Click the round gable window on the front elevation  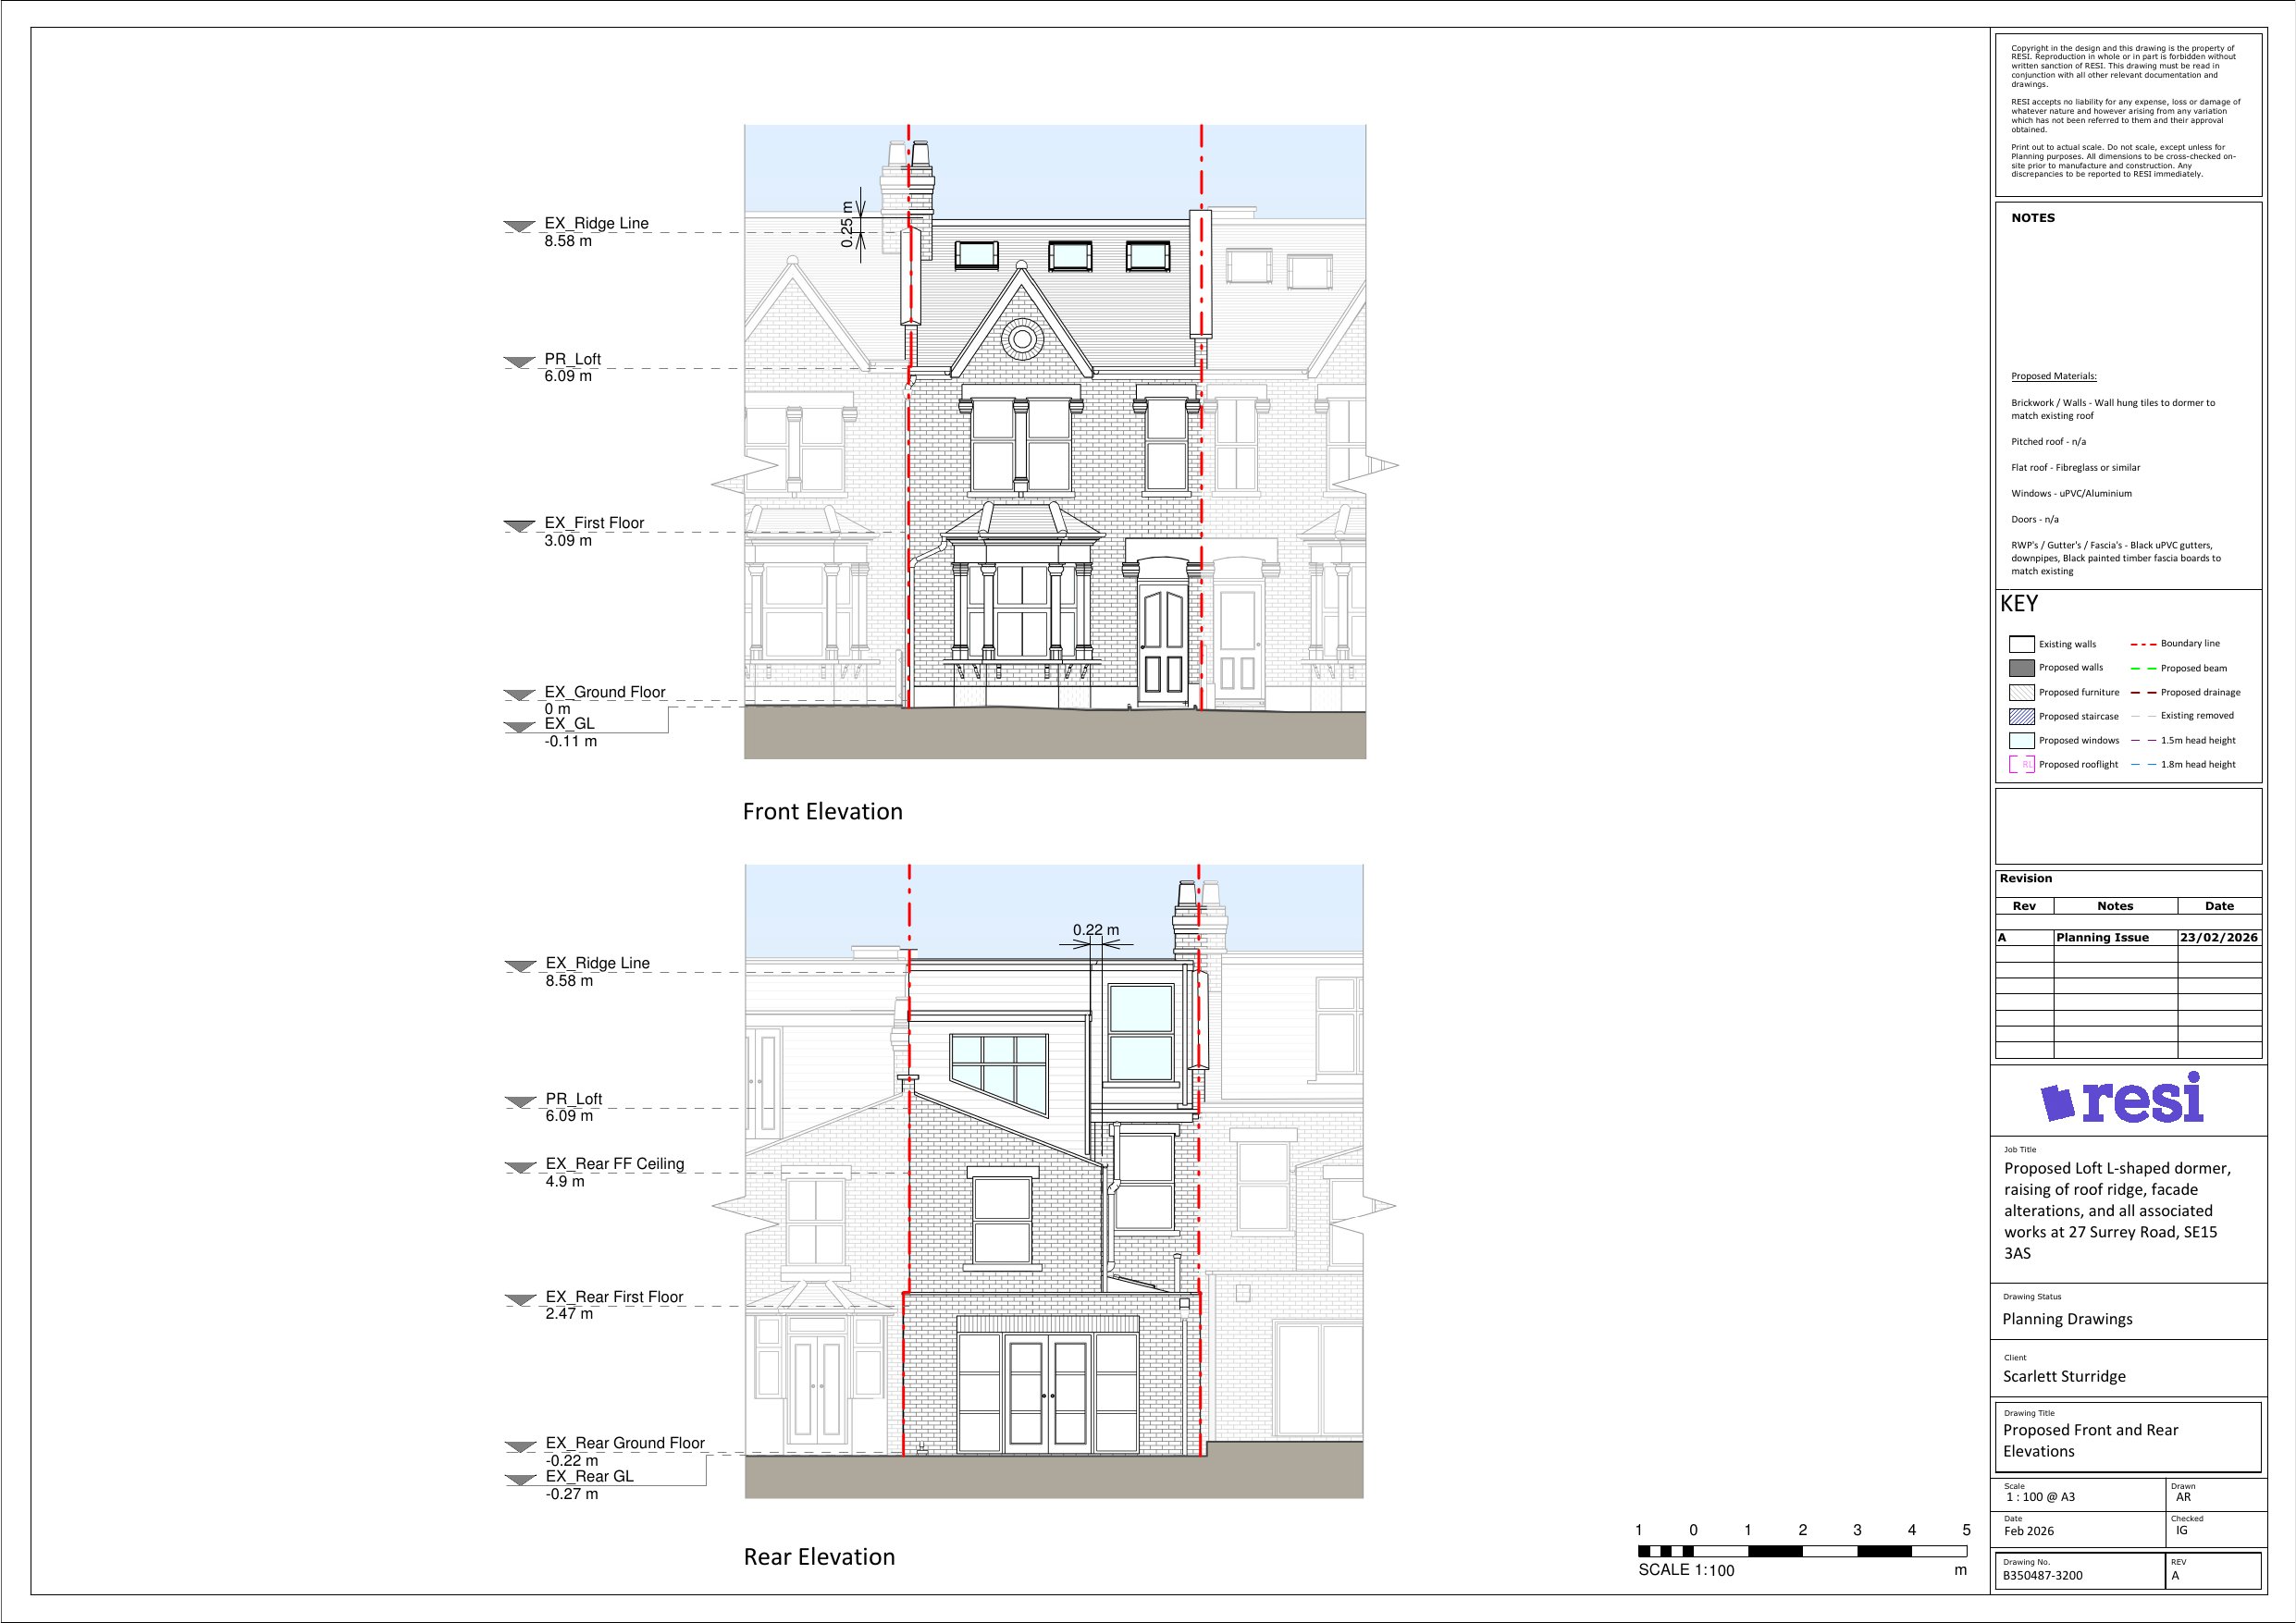click(x=1022, y=339)
